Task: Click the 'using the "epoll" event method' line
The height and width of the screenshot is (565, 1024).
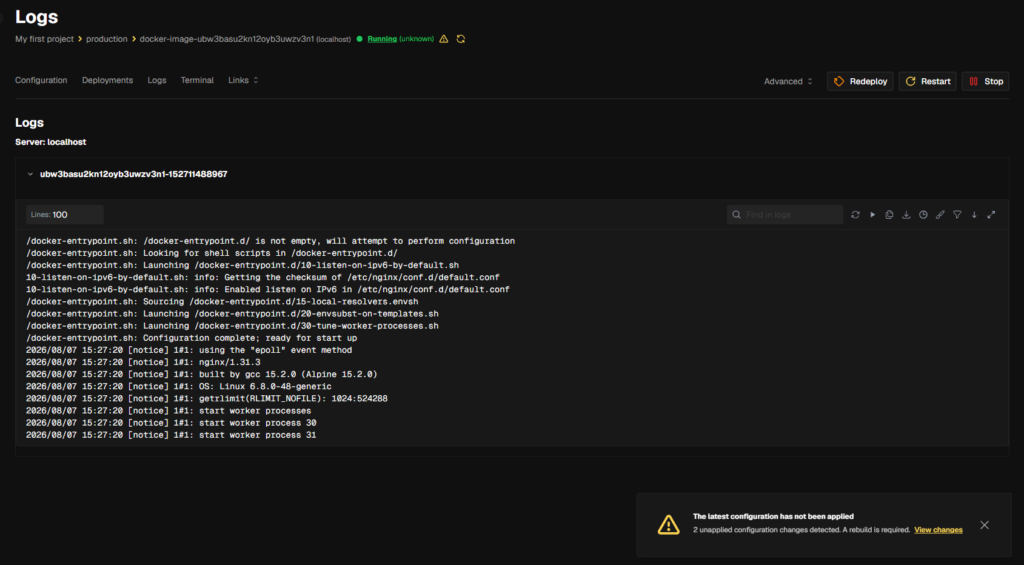Action: pyautogui.click(x=189, y=350)
